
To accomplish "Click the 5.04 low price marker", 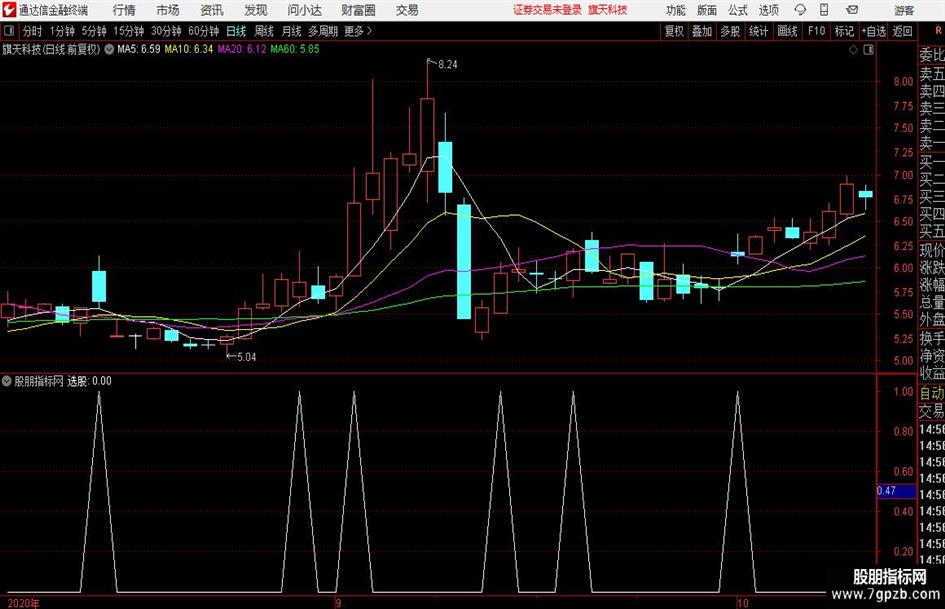I will [x=246, y=357].
